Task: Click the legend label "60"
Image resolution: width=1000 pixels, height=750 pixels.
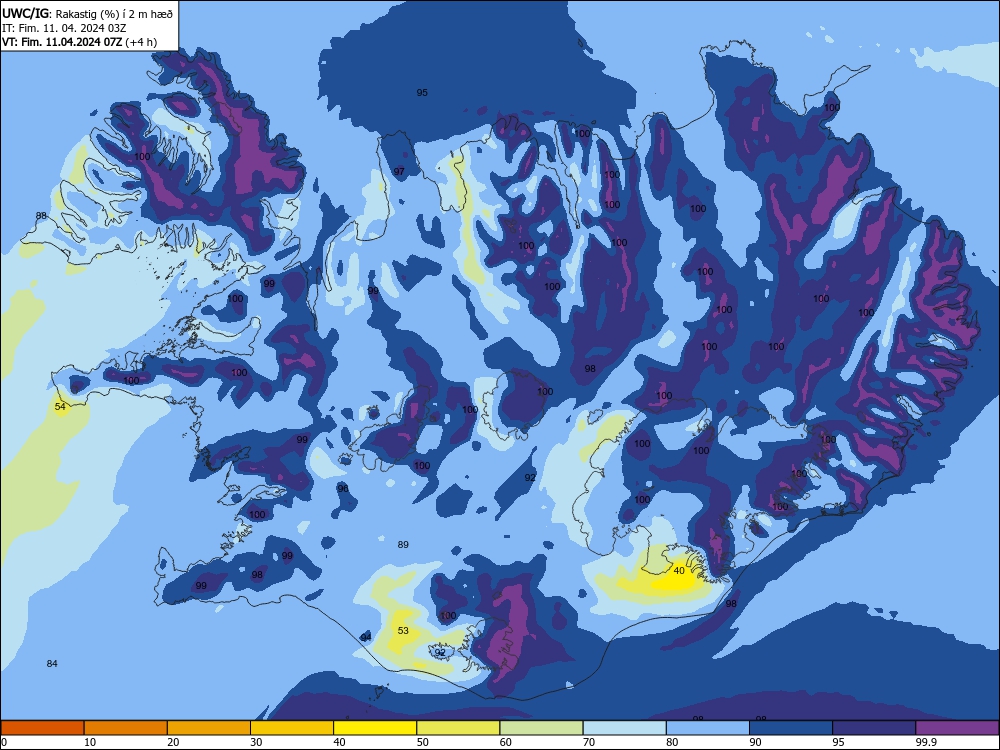Action: coord(506,742)
